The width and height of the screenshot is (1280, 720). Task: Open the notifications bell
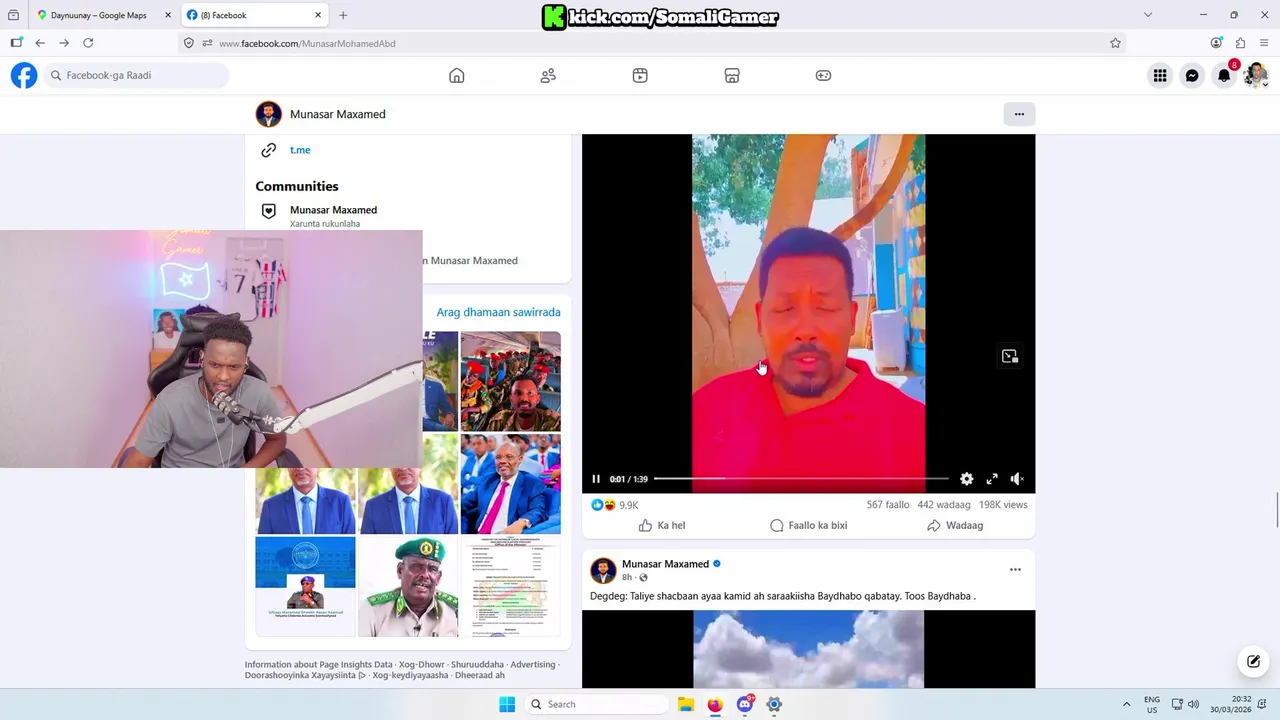pyautogui.click(x=1224, y=75)
